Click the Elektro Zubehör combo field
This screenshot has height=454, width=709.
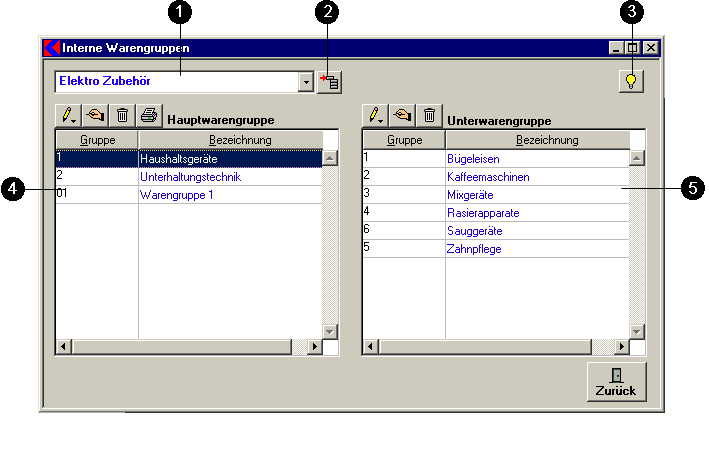tap(176, 81)
